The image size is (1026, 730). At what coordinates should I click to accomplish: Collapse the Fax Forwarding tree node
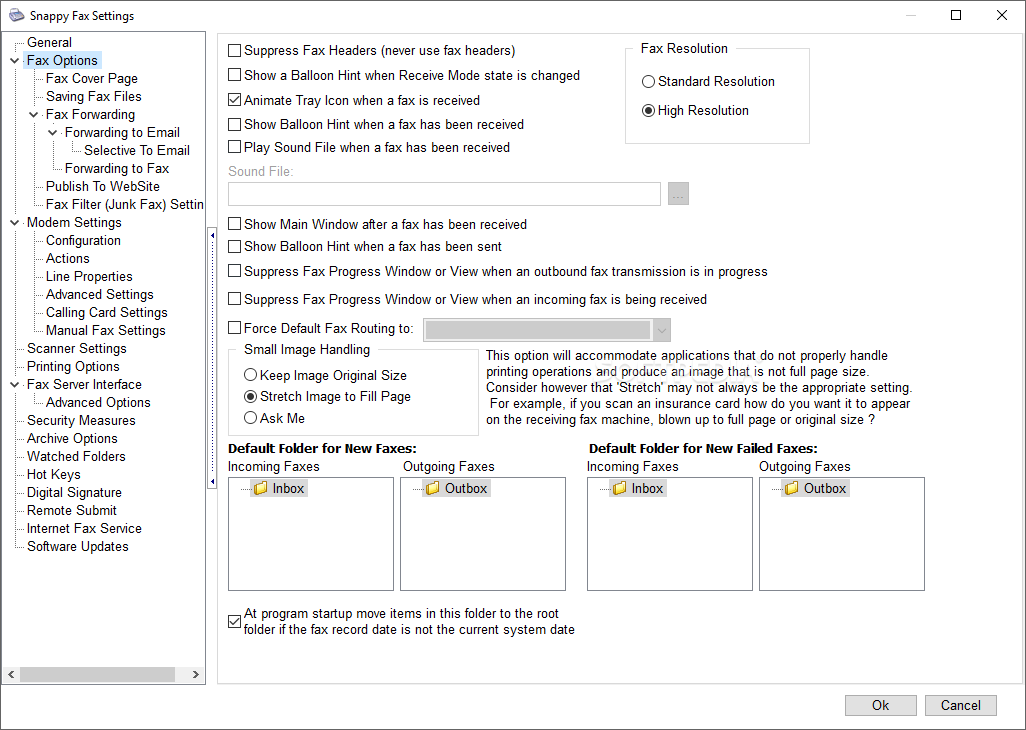click(34, 114)
